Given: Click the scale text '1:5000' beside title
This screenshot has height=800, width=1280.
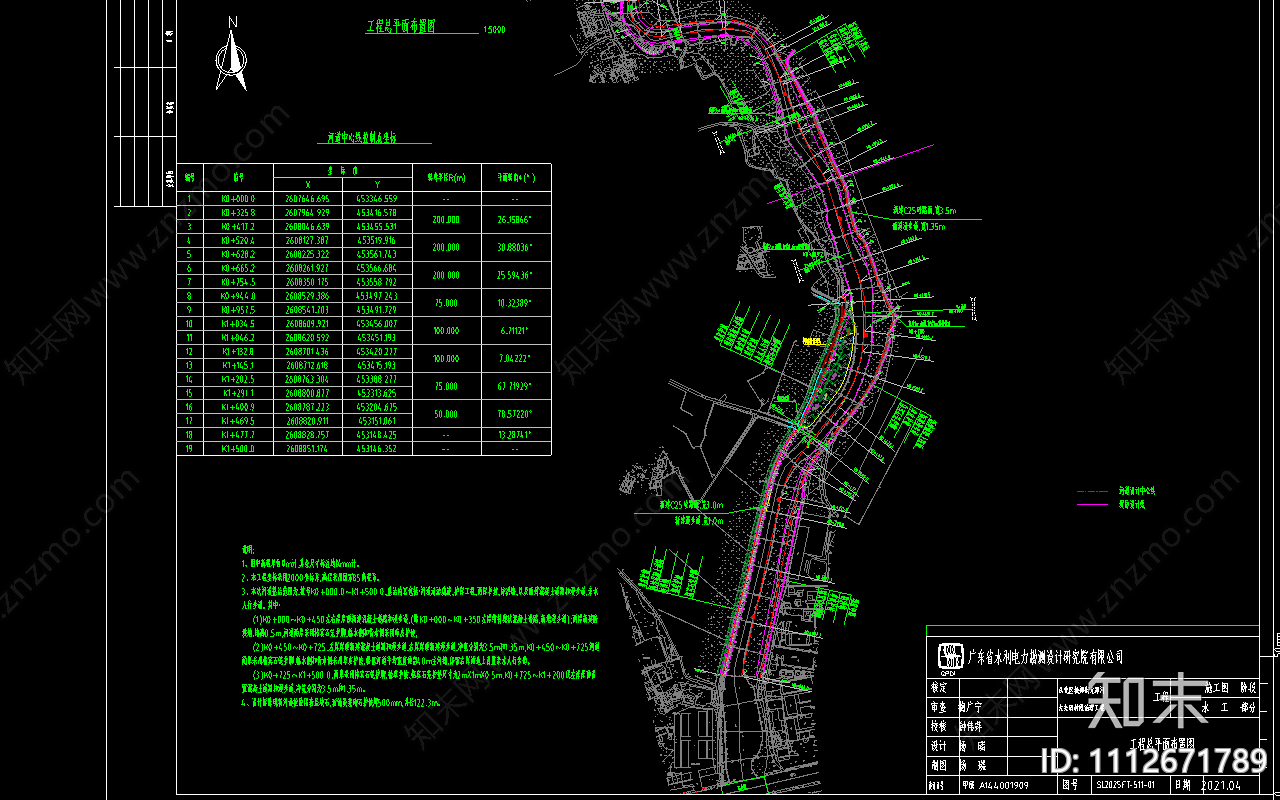Looking at the screenshot, I should pyautogui.click(x=494, y=30).
